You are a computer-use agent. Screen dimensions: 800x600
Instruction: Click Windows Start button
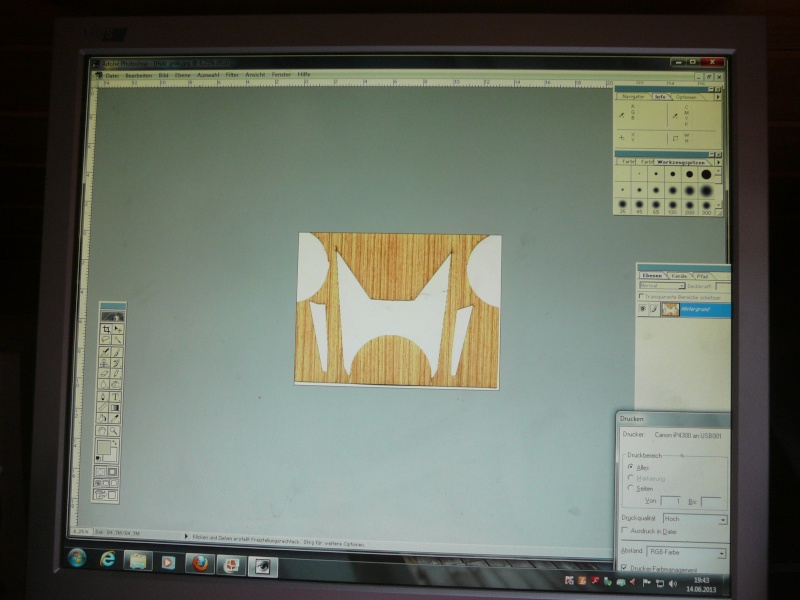pyautogui.click(x=77, y=558)
